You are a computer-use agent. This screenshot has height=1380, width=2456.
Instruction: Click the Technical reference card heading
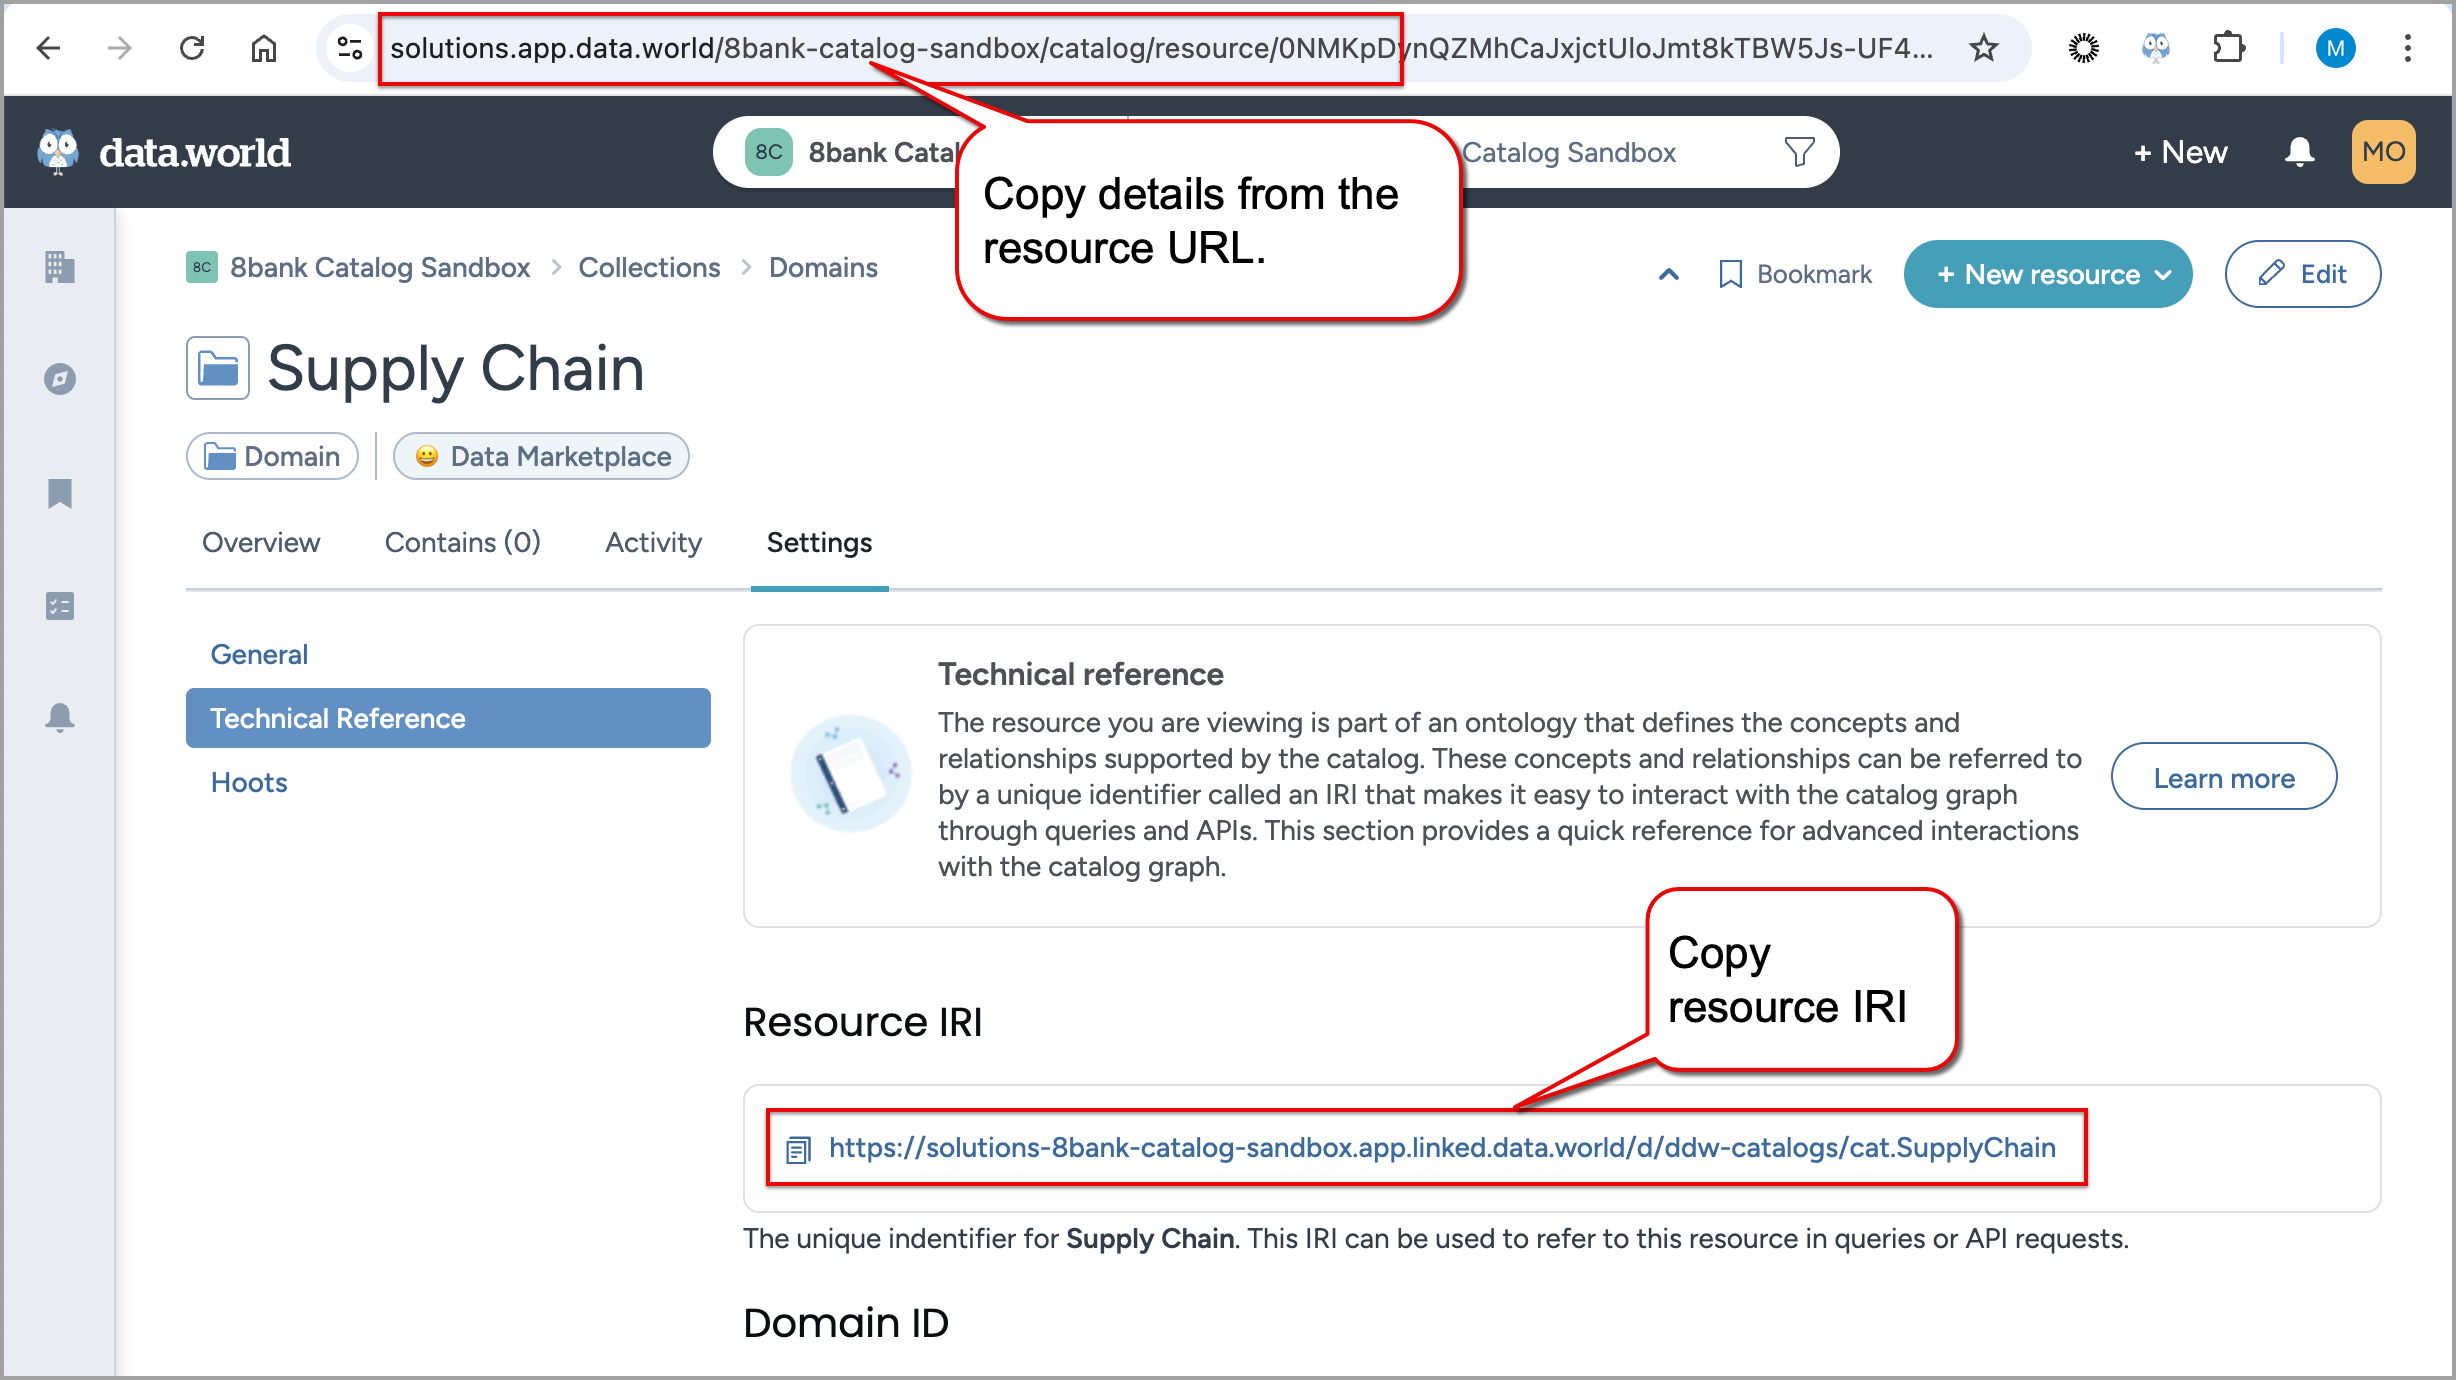pyautogui.click(x=1080, y=674)
